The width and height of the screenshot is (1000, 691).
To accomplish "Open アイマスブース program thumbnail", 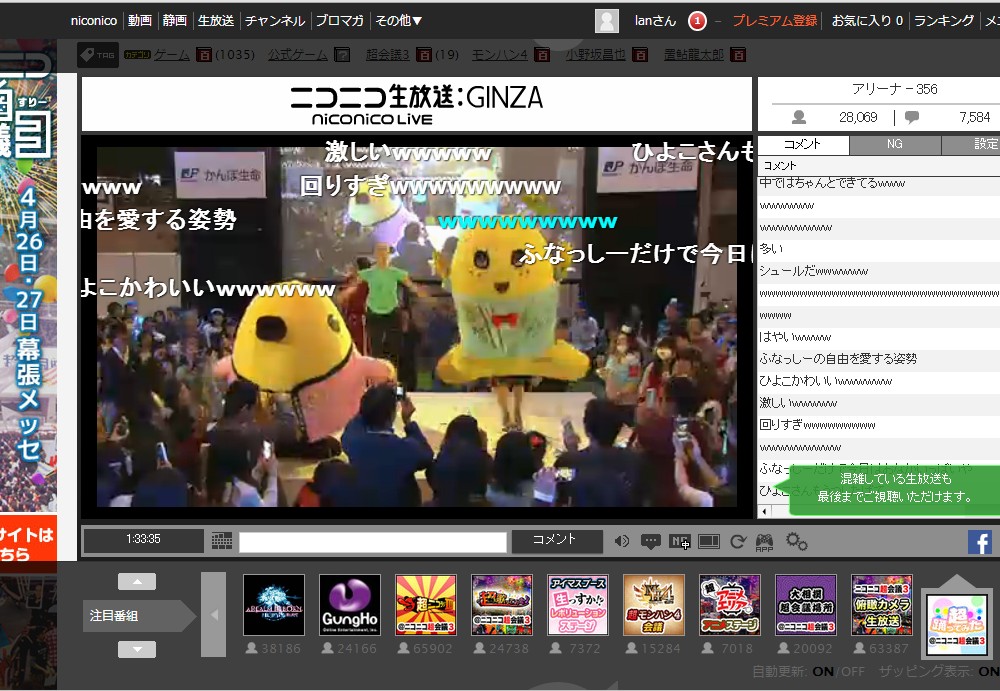I will 578,605.
